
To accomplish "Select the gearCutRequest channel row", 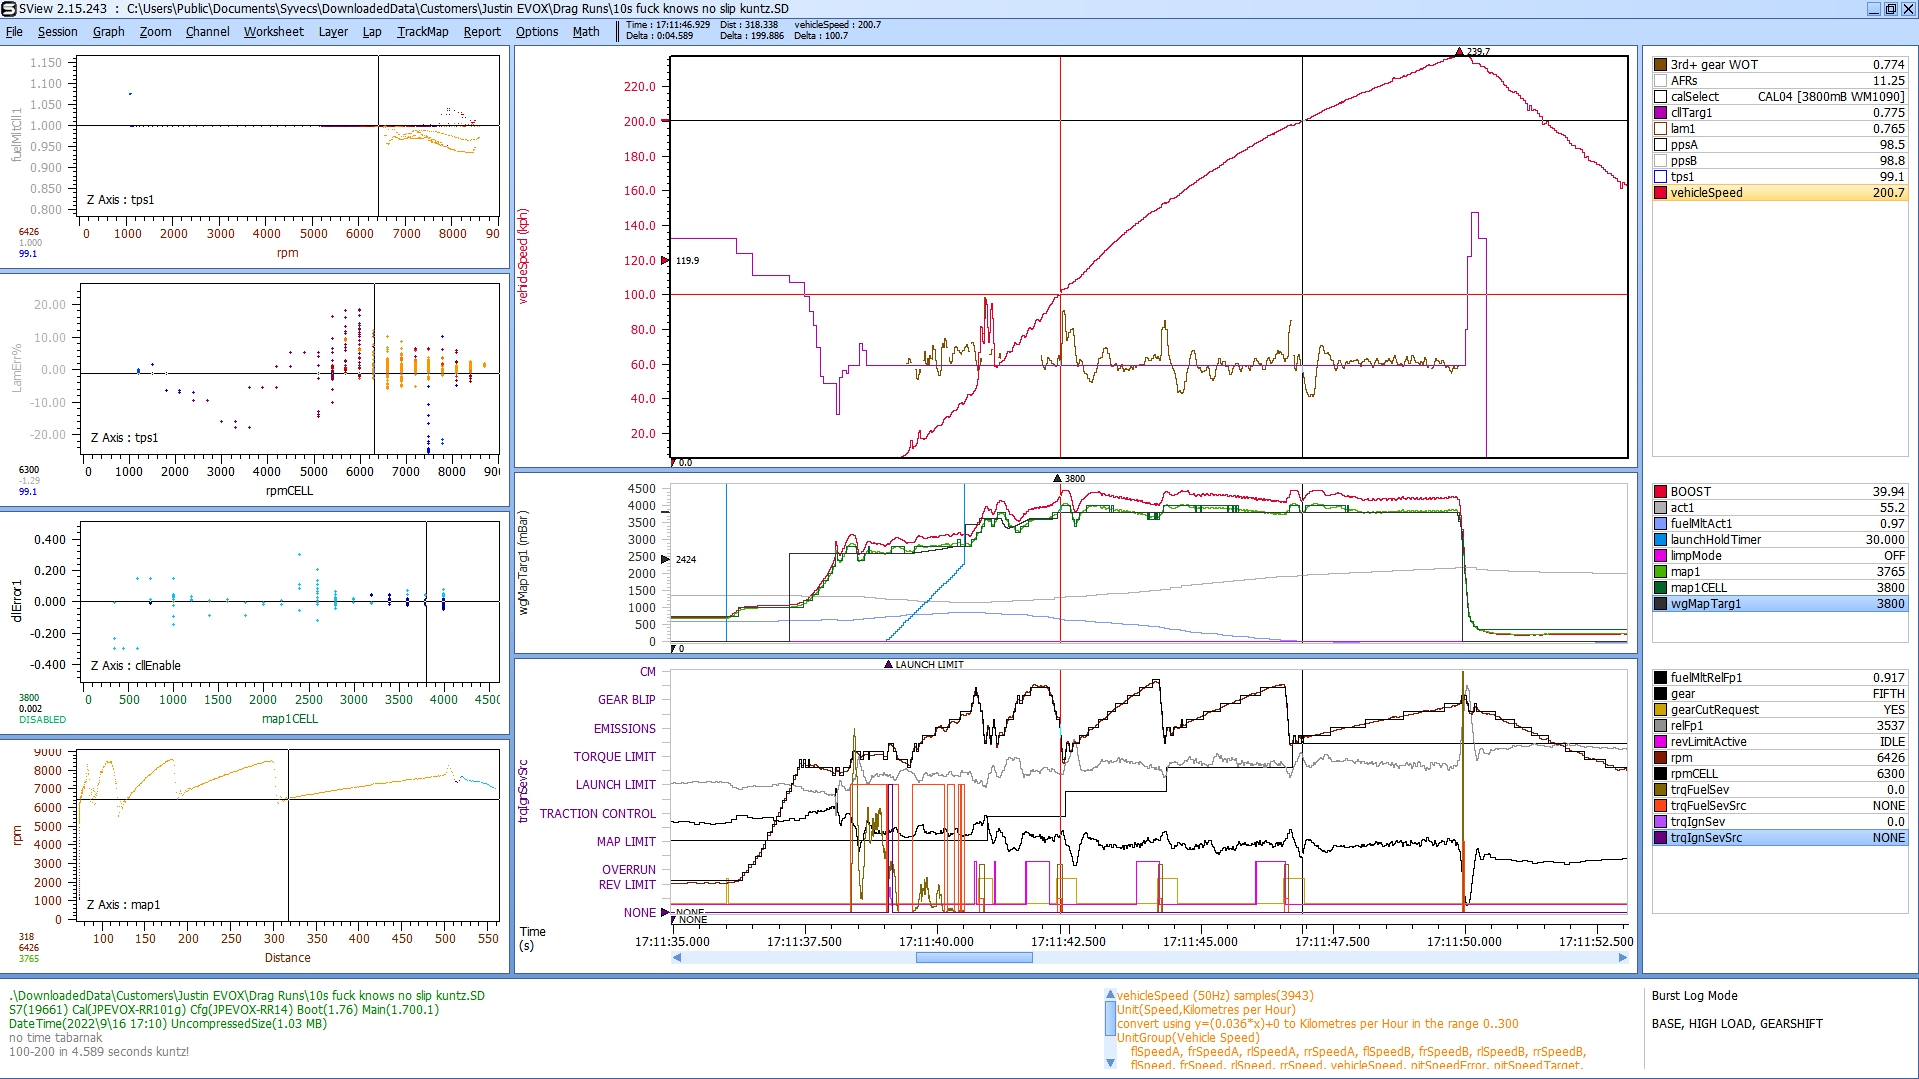I will pos(1780,710).
